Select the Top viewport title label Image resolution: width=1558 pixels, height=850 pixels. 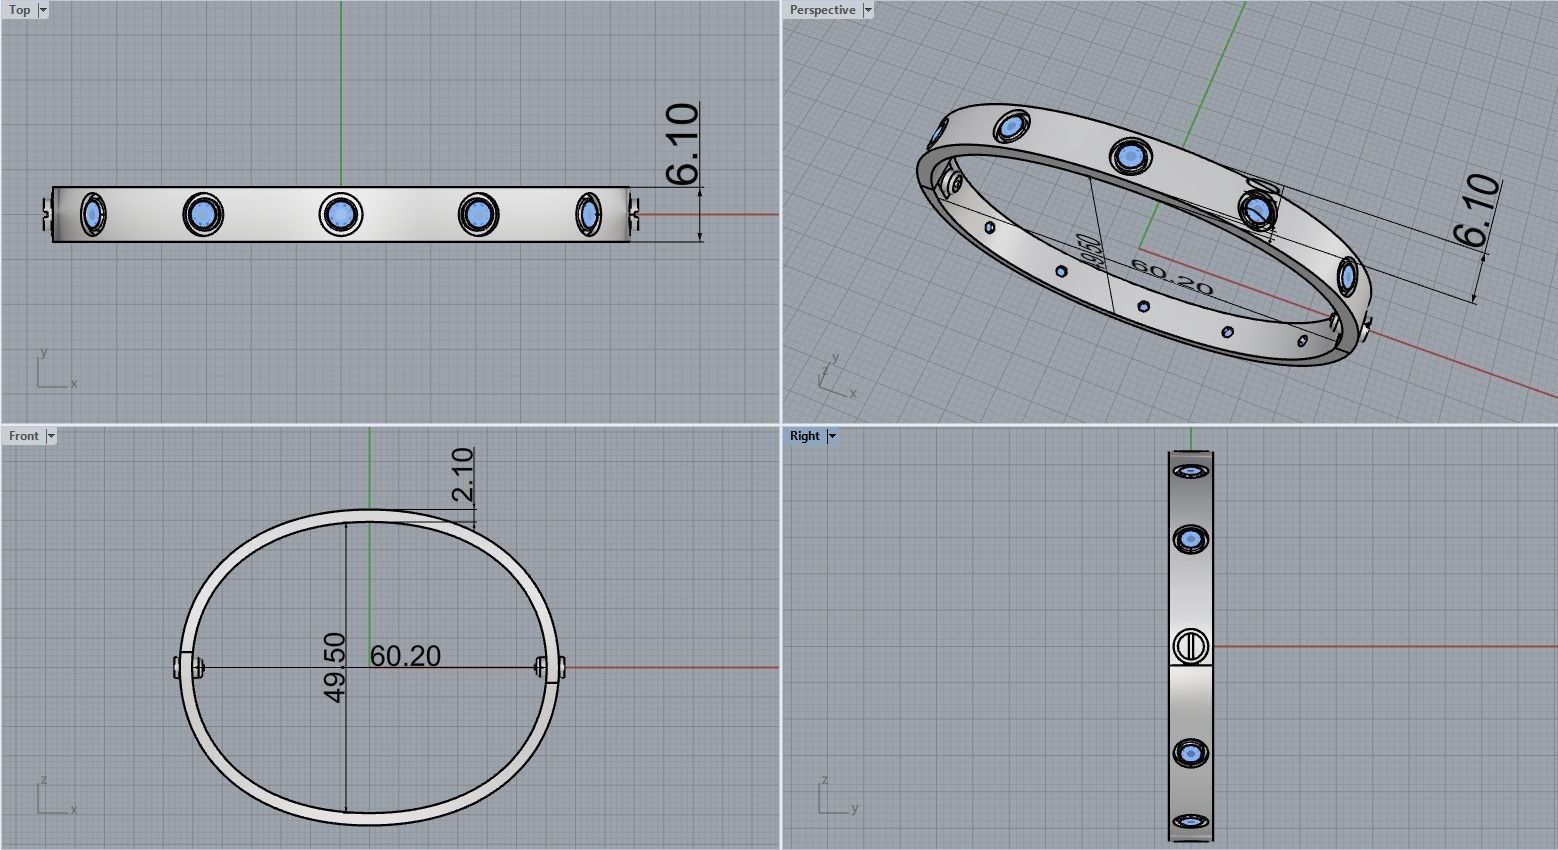tap(20, 10)
